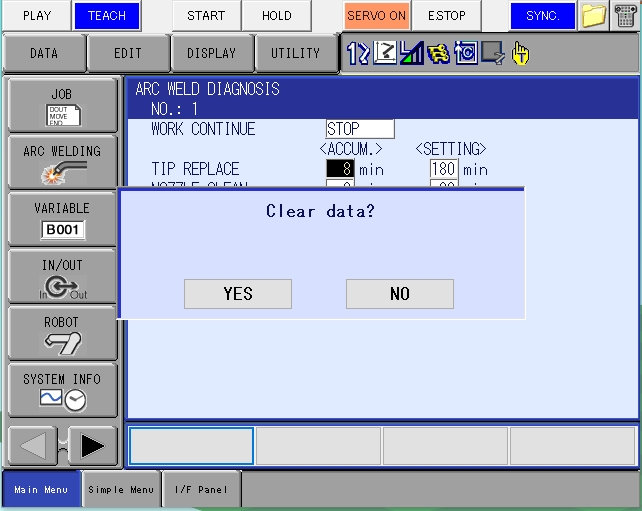642x511 pixels.
Task: Open the pendant keypad icon
Action: coord(625,16)
